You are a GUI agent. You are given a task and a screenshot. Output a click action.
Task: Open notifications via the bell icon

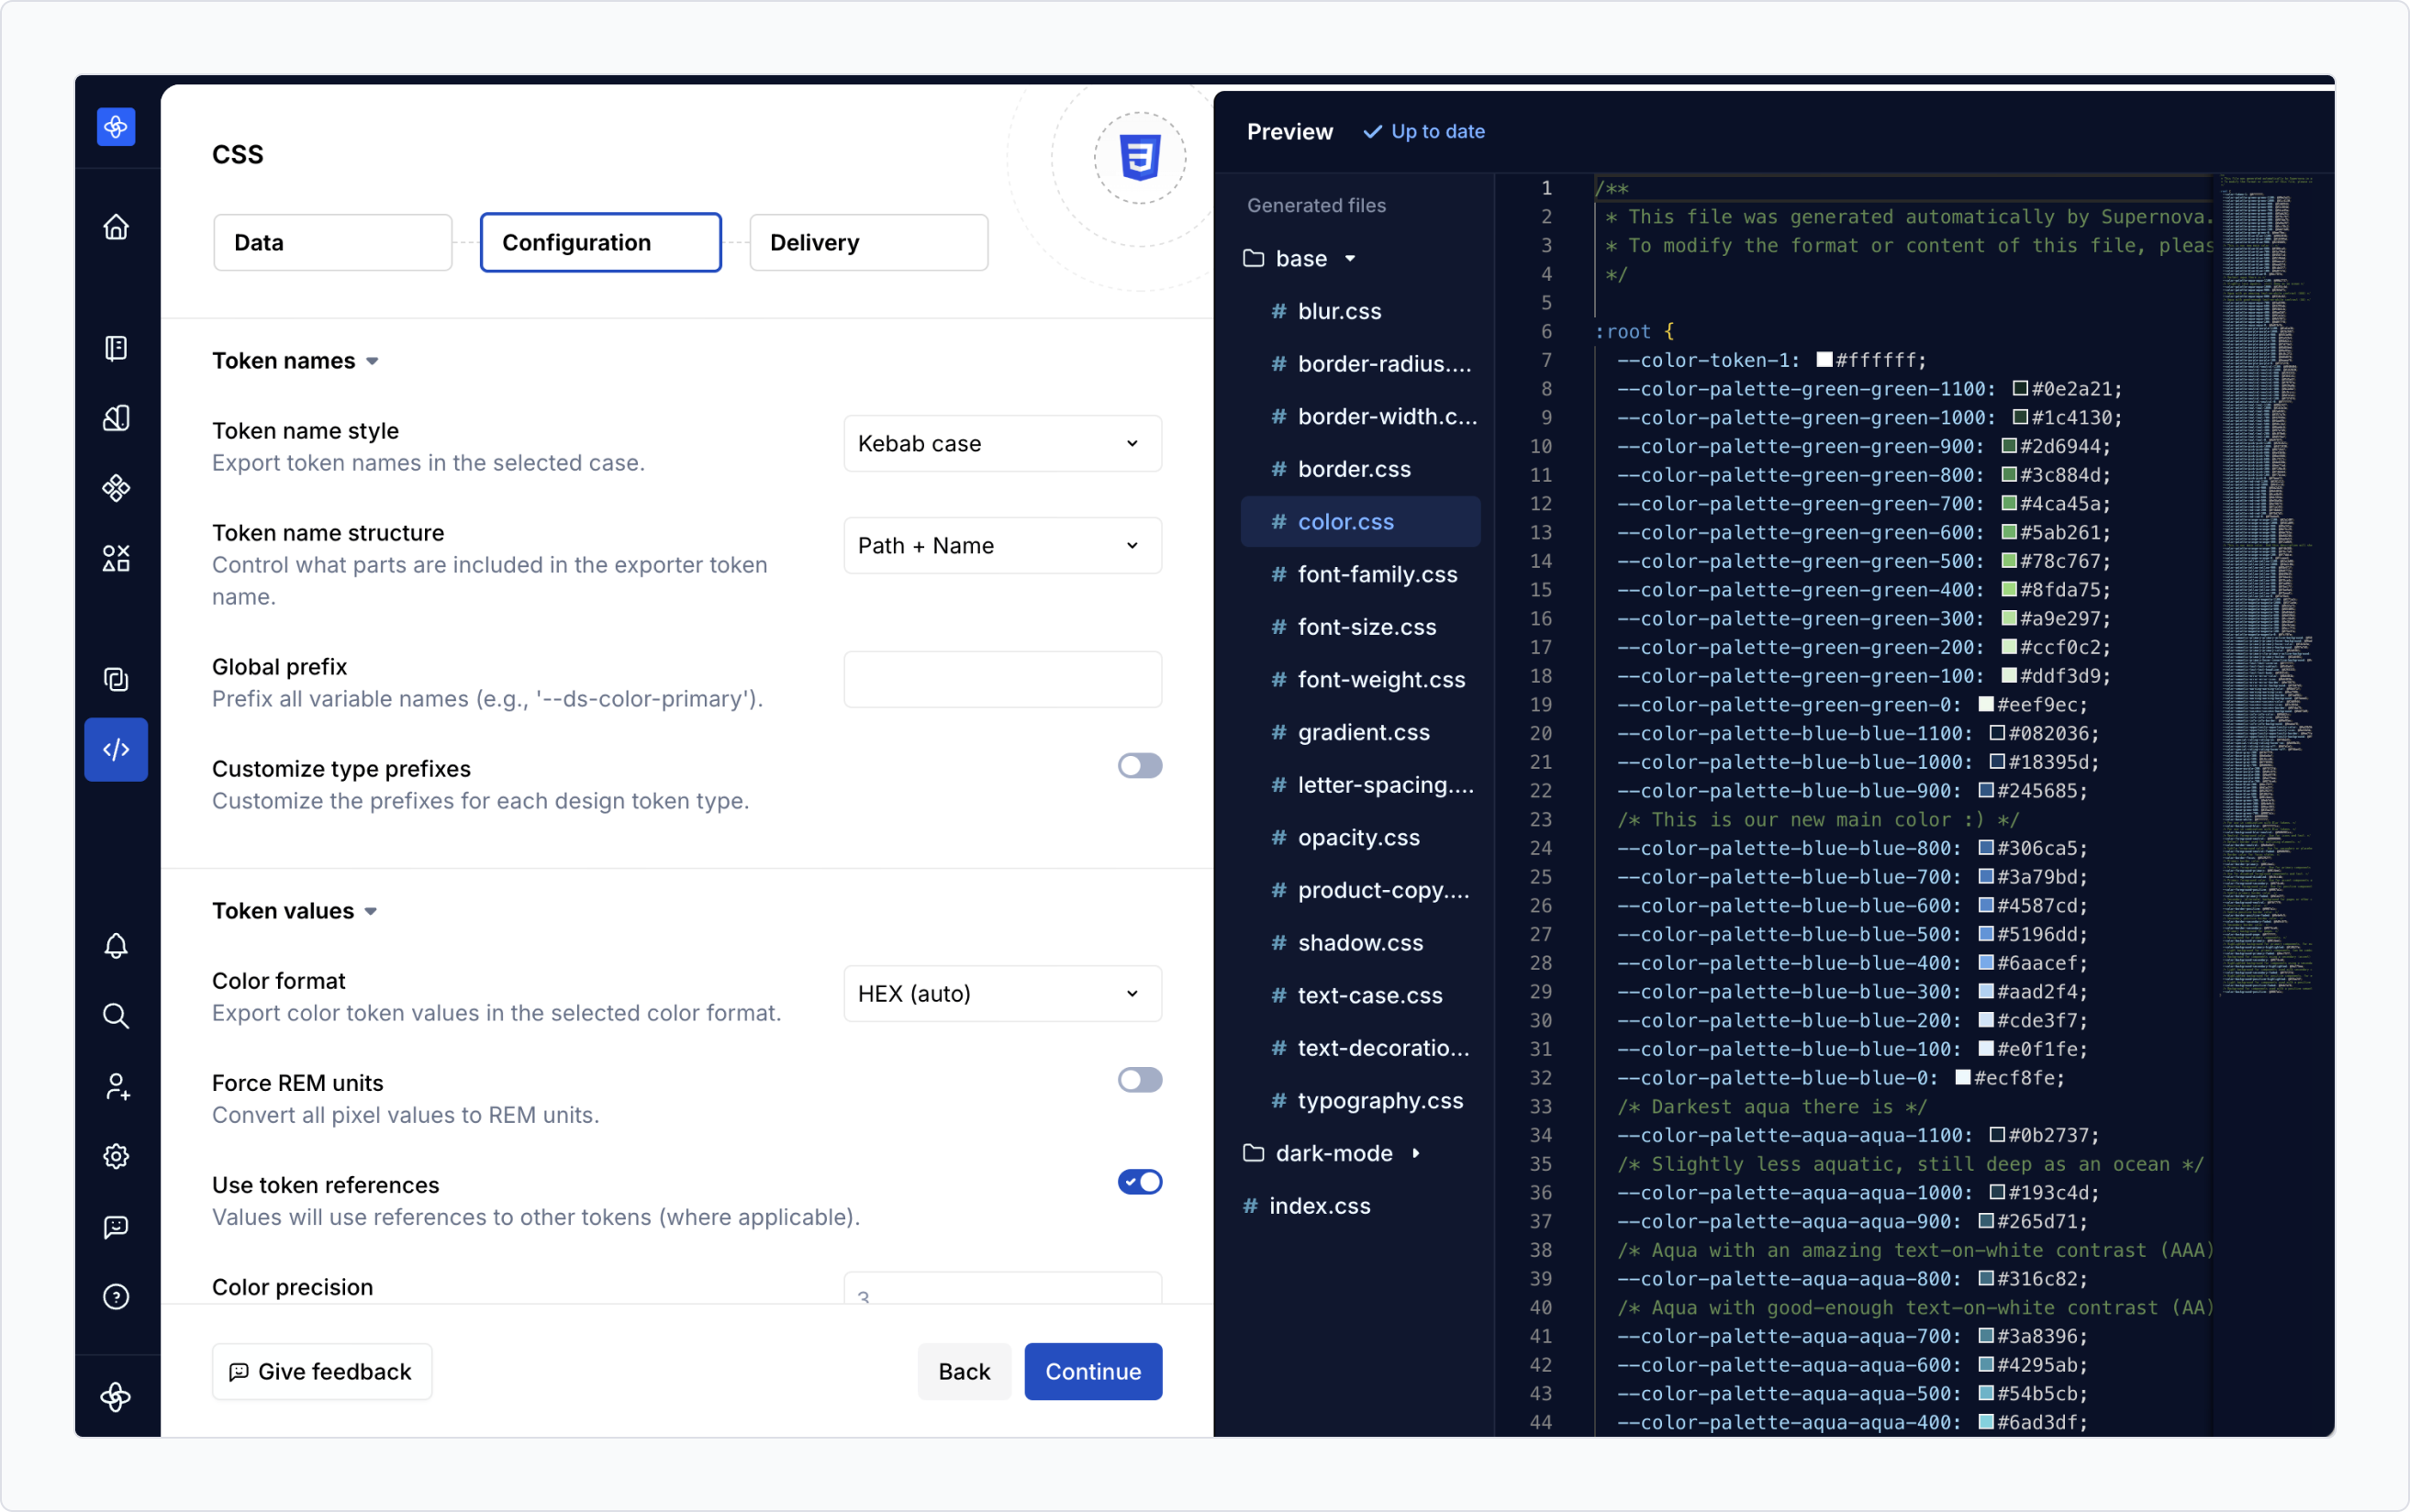116,946
